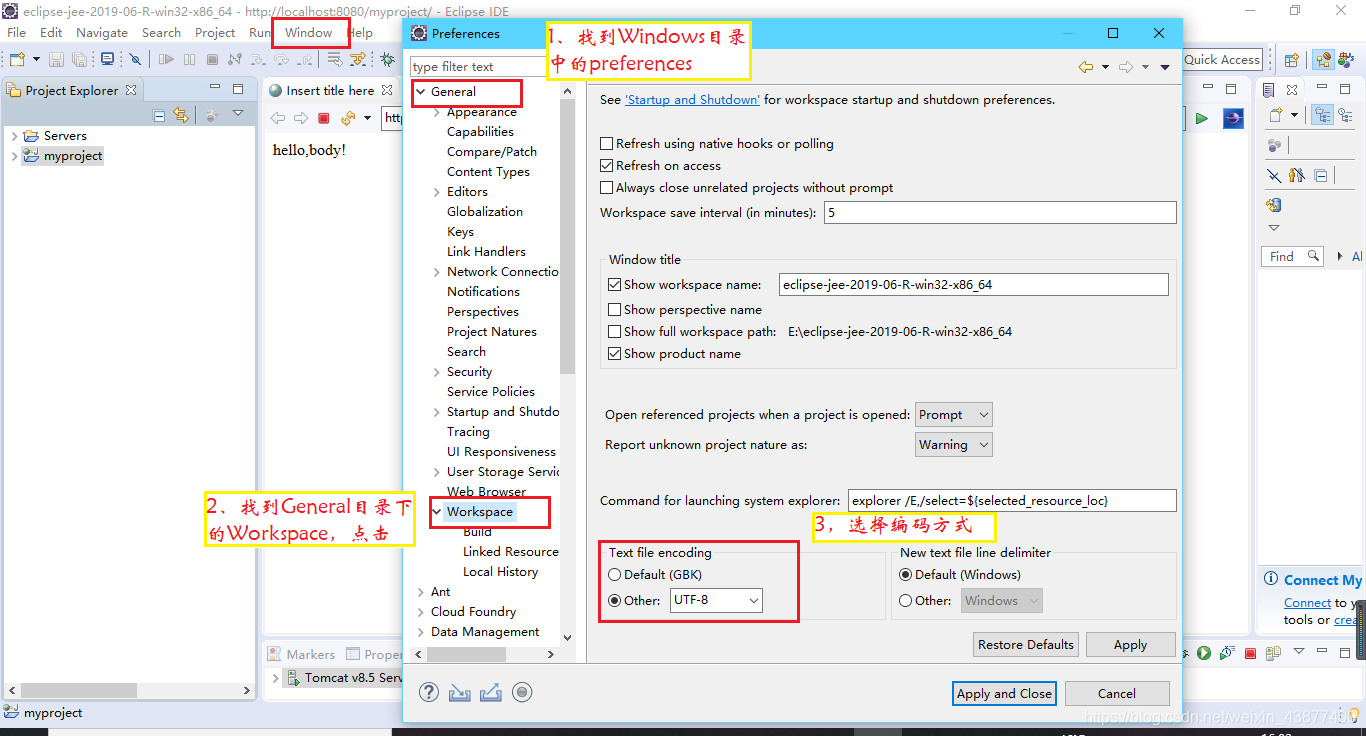The image size is (1366, 736).
Task: Toggle Show workspace name checkbox
Action: coord(614,285)
